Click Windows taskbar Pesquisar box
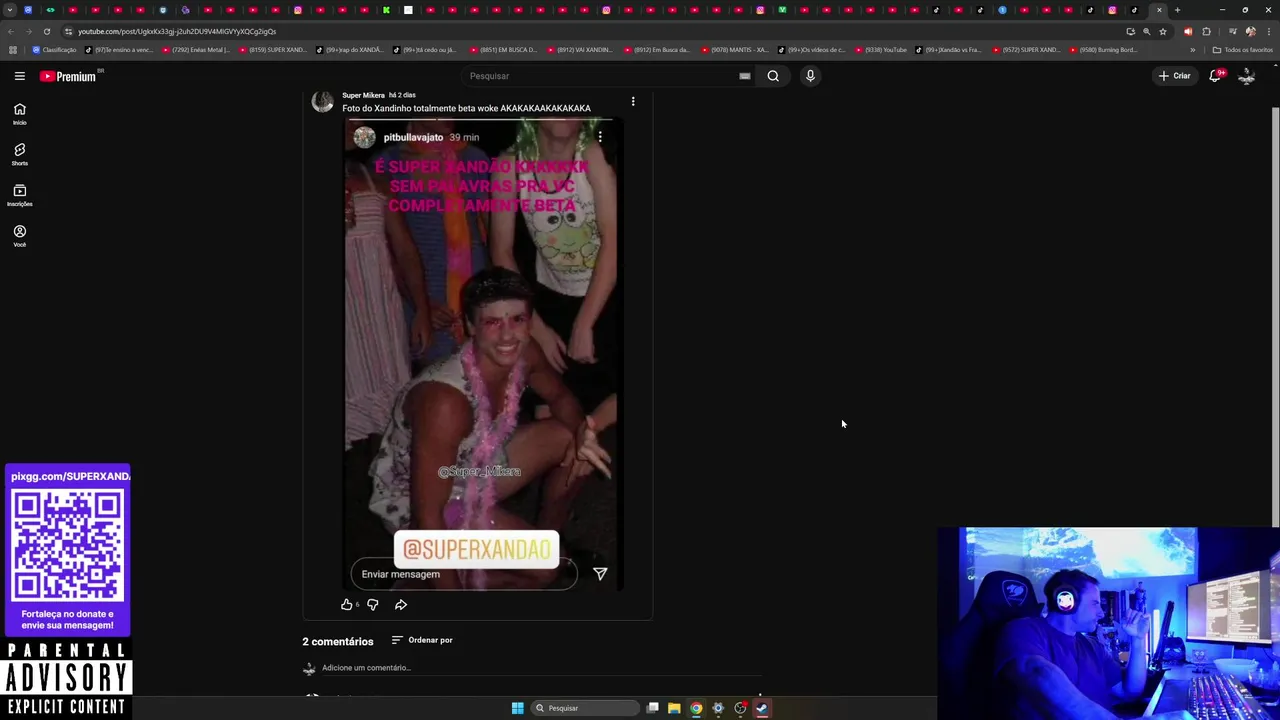 click(x=585, y=708)
